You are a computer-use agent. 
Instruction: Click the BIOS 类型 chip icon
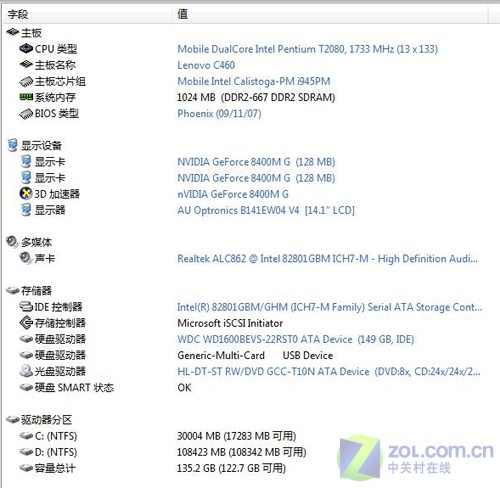(26, 114)
